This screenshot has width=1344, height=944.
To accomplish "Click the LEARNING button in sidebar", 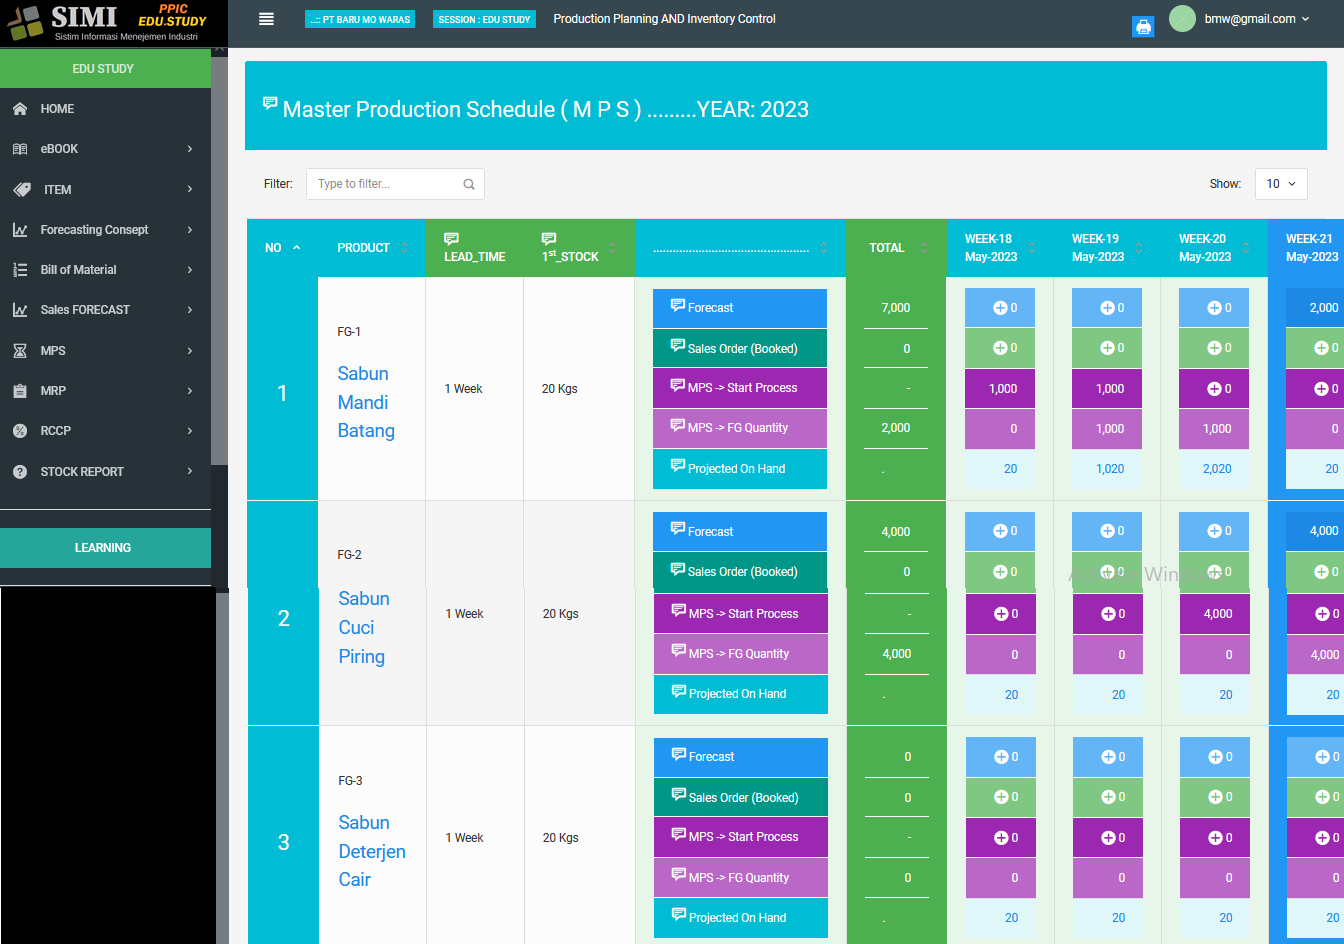I will (x=105, y=548).
